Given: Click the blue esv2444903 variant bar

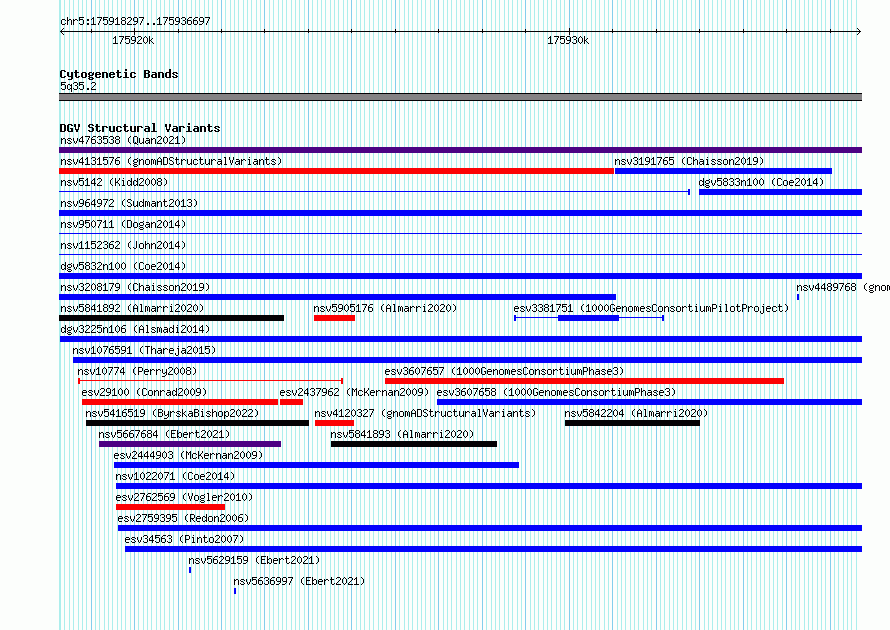Looking at the screenshot, I should [316, 465].
